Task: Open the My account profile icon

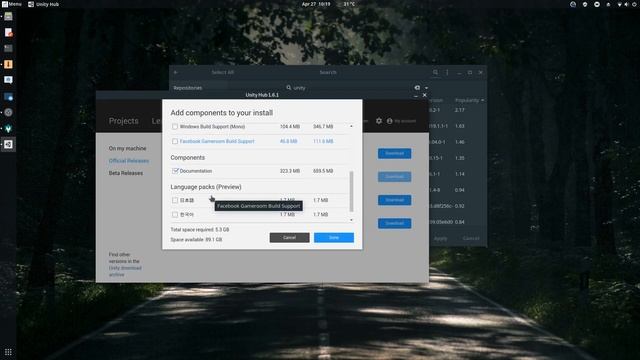Action: [x=389, y=121]
